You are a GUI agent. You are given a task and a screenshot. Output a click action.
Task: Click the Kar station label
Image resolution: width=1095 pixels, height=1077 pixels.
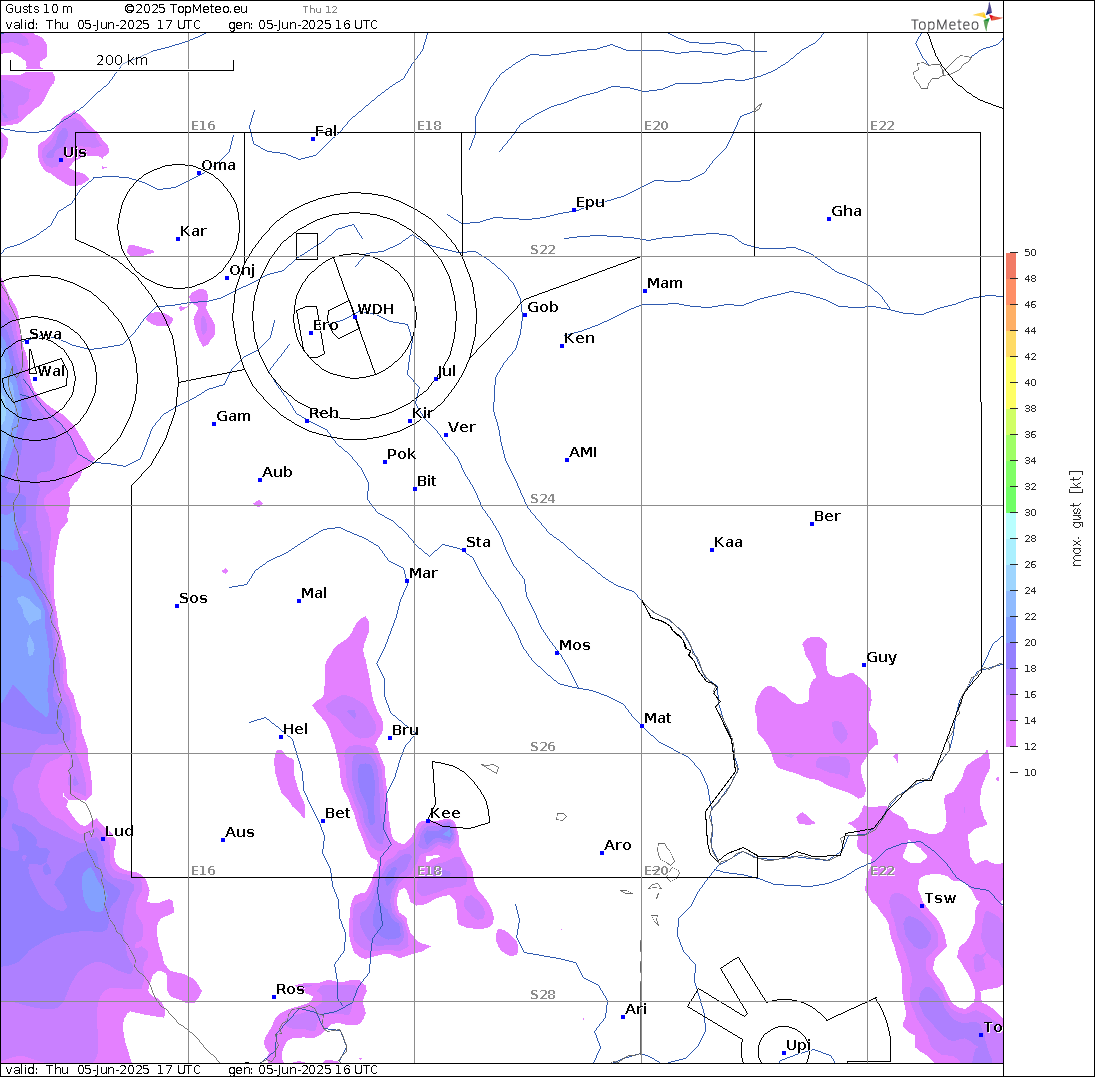tap(193, 231)
